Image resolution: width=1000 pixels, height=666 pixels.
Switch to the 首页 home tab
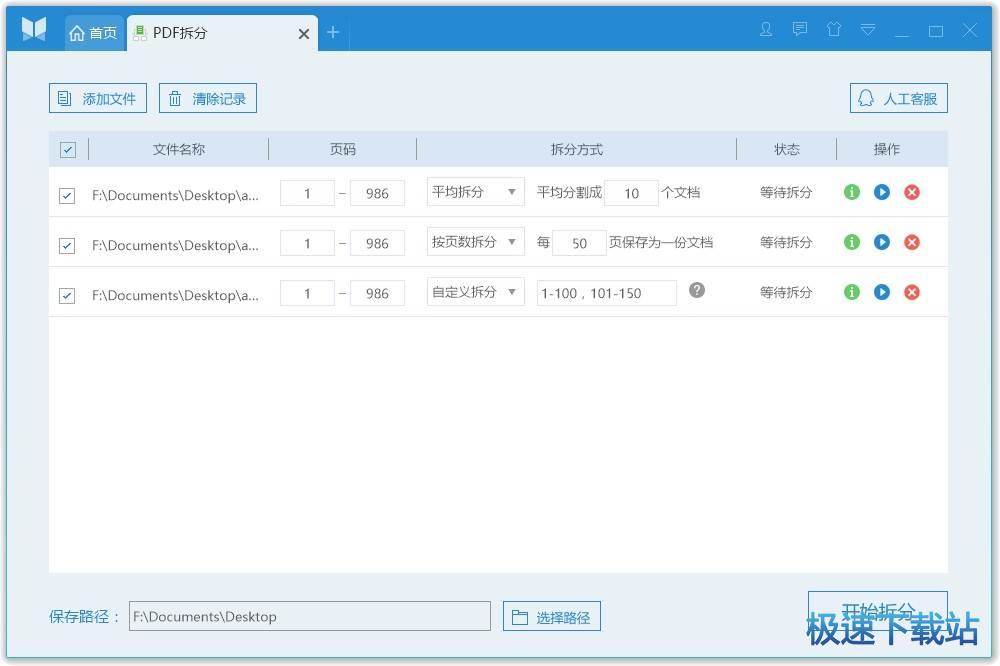pyautogui.click(x=93, y=33)
